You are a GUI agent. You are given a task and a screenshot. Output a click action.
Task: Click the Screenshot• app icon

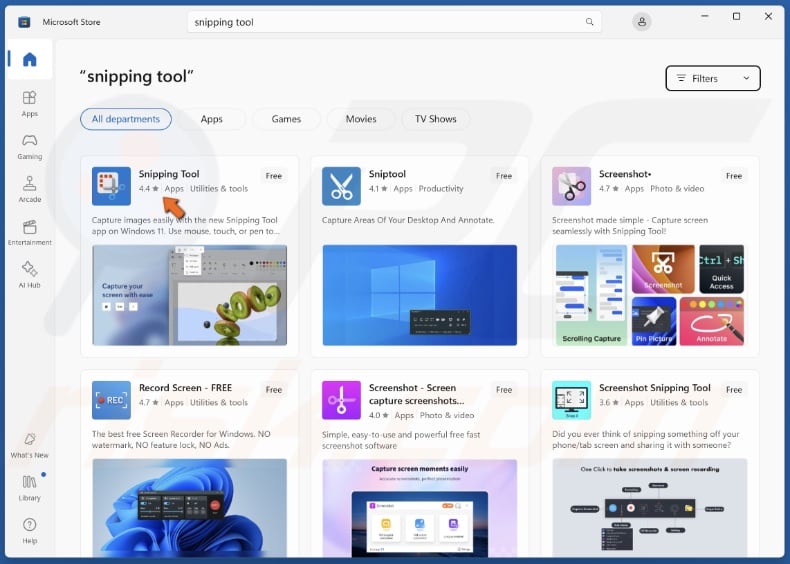(571, 186)
